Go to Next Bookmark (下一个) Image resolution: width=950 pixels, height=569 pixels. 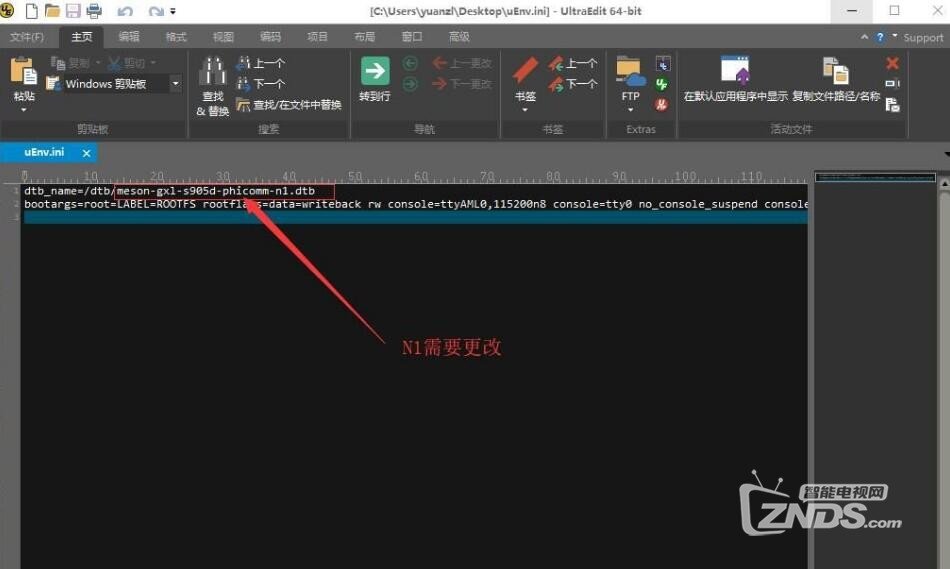573,84
